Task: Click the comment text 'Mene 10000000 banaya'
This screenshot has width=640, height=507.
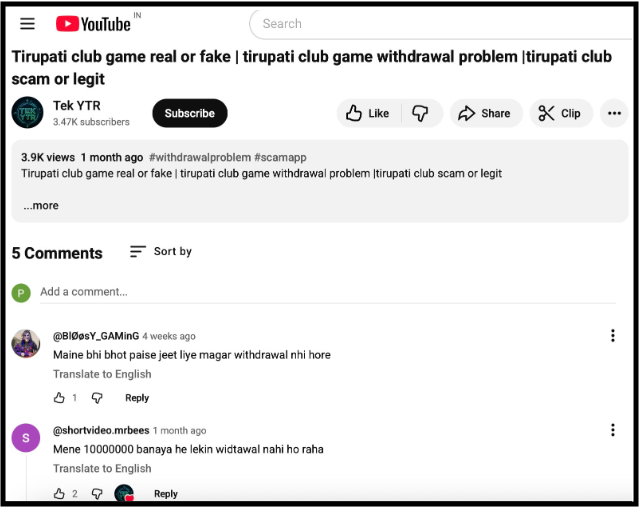Action: [x=188, y=449]
